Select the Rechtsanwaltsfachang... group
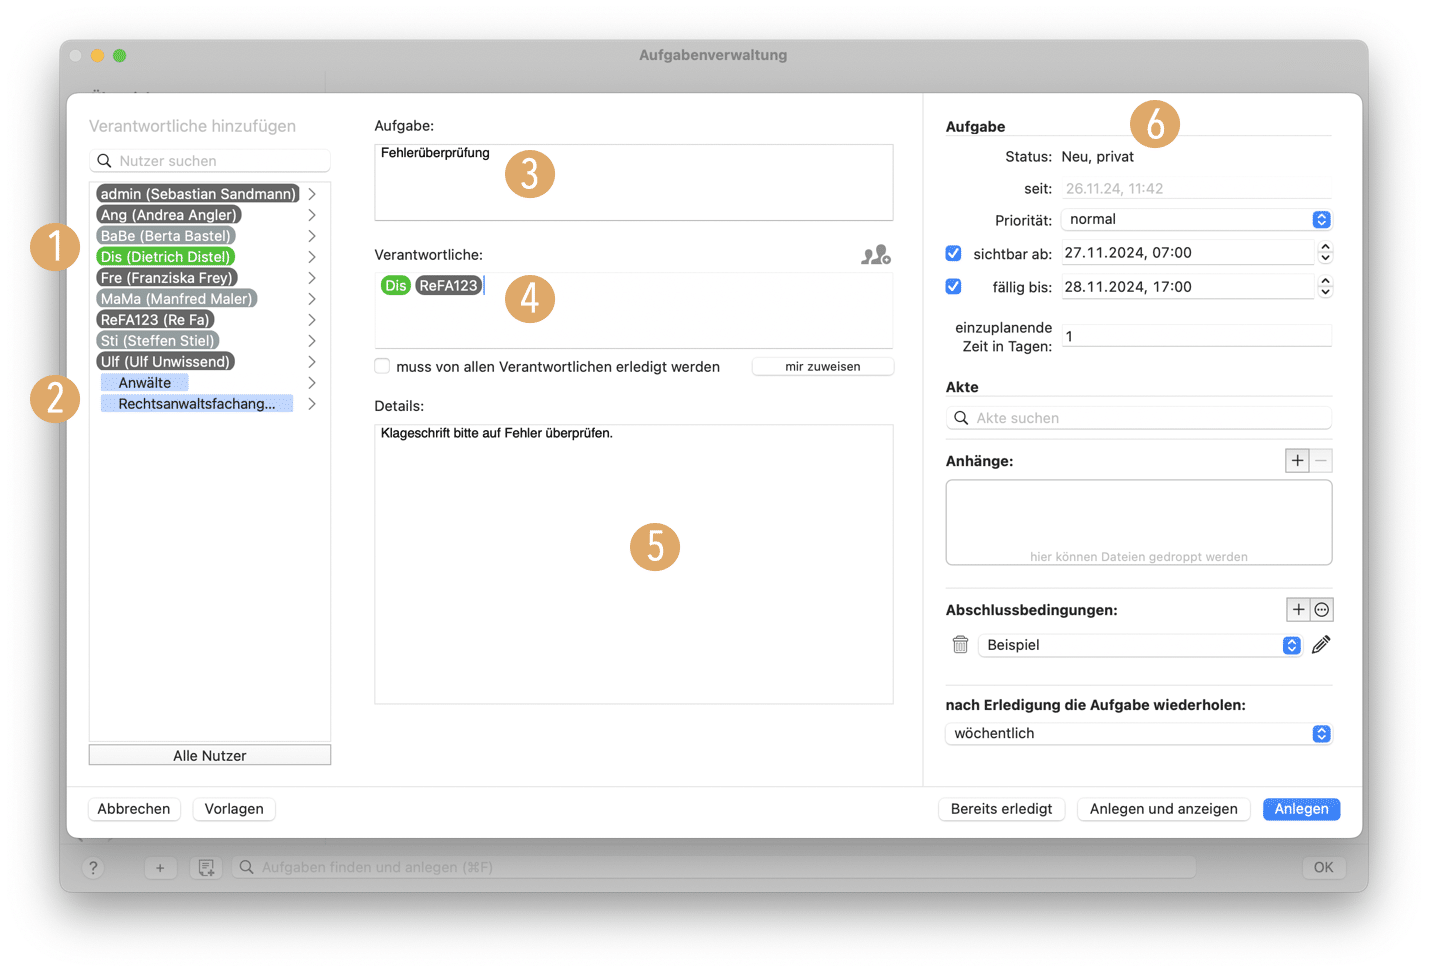Screen dimensions: 1430x972 [x=197, y=404]
